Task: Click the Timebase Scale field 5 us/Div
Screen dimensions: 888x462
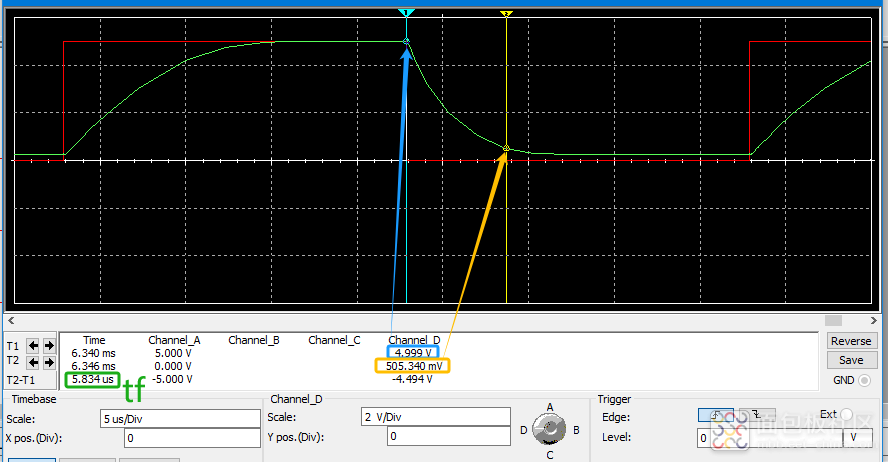Action: (x=180, y=419)
